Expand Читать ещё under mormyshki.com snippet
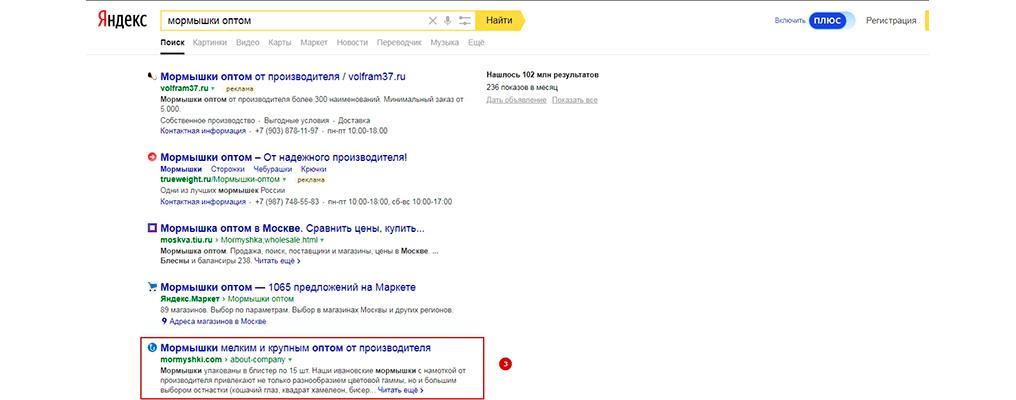 tap(400, 391)
